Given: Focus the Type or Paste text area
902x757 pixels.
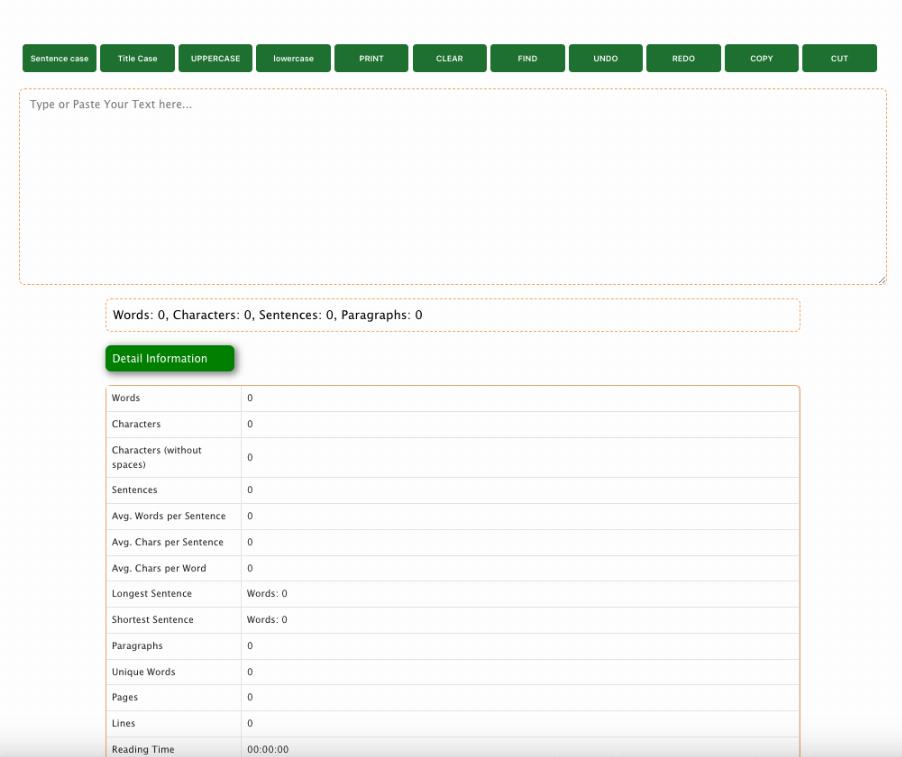Looking at the screenshot, I should (x=452, y=186).
